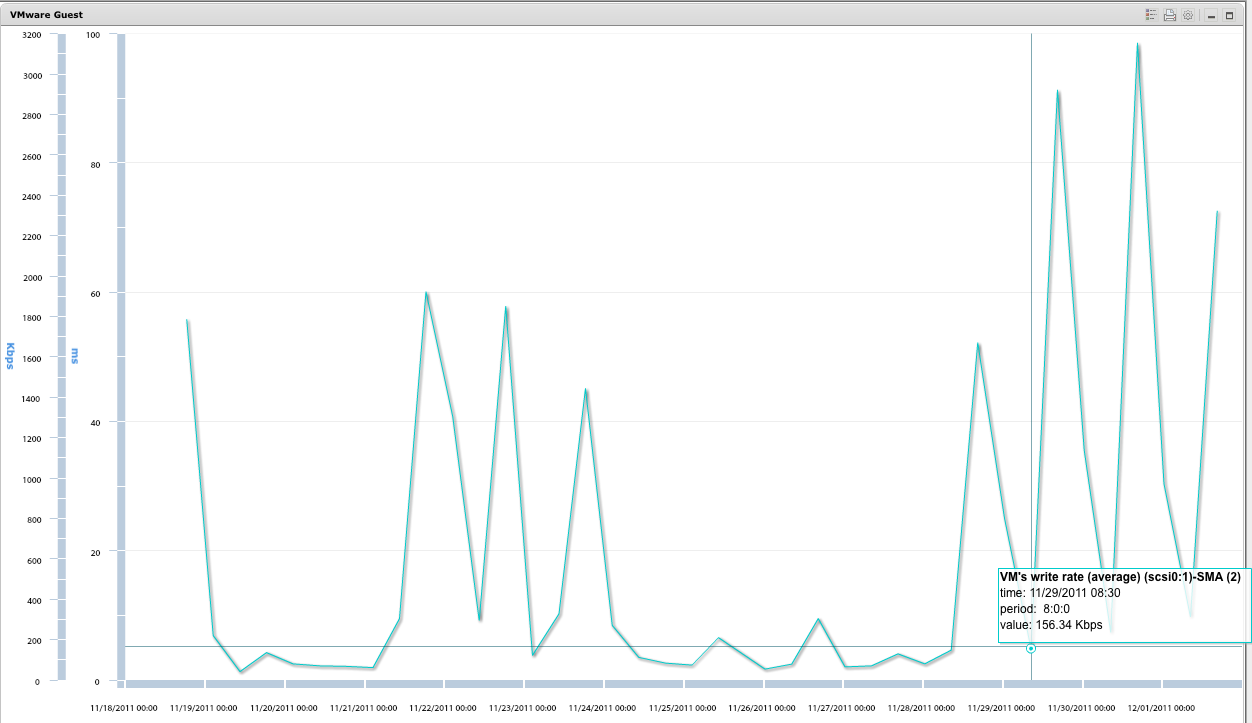1252x723 pixels.
Task: Click the 100 value on the ms axis
Action: (x=91, y=35)
